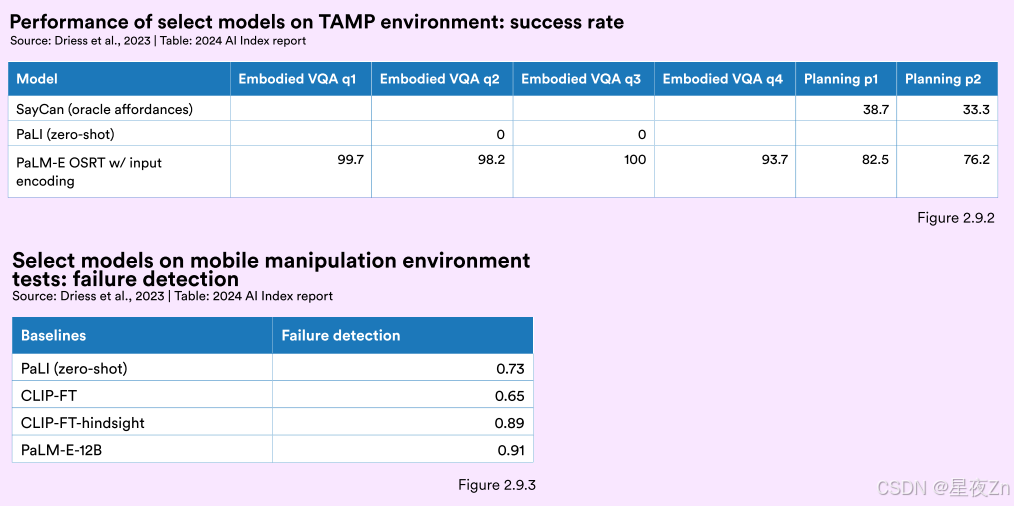Click the "Figure 2.9.2" caption

click(956, 218)
